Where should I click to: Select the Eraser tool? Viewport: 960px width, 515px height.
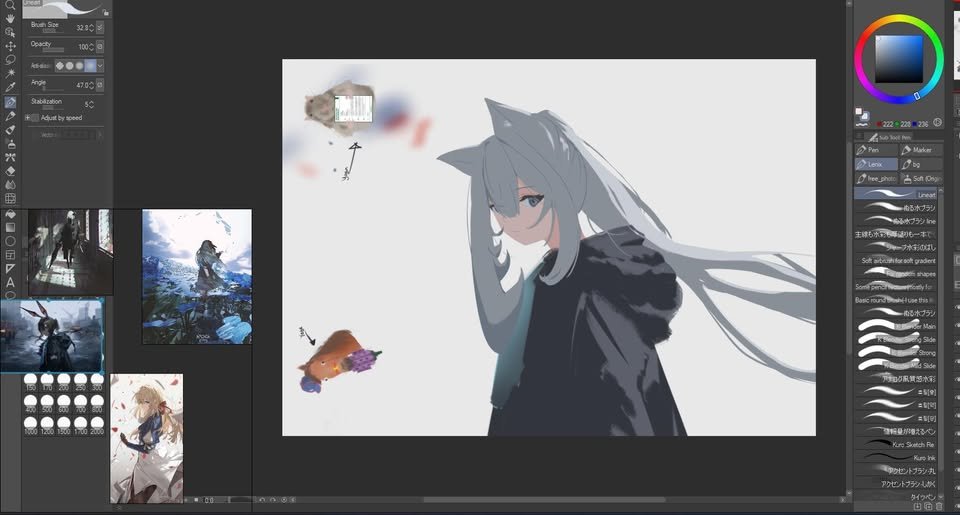10,171
